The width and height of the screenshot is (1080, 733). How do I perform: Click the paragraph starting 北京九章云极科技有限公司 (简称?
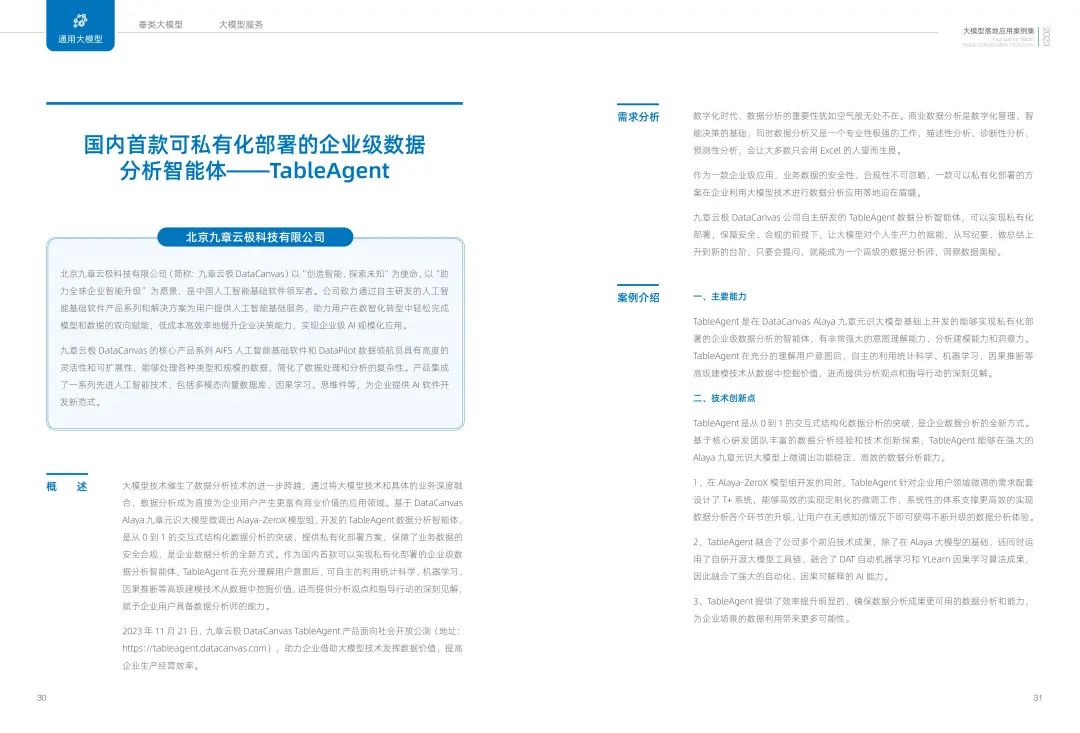pyautogui.click(x=254, y=300)
